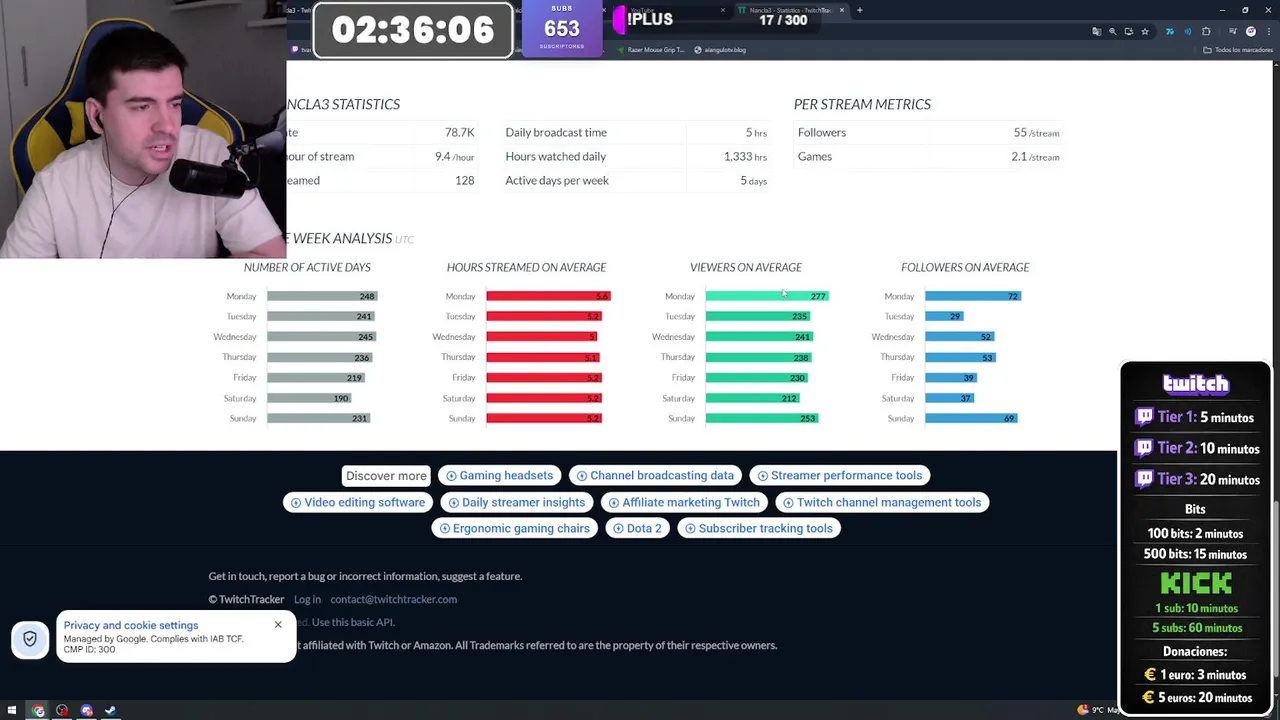Viewport: 1280px width, 720px height.
Task: Open the Chrome three-dot menu
Action: 1268,31
